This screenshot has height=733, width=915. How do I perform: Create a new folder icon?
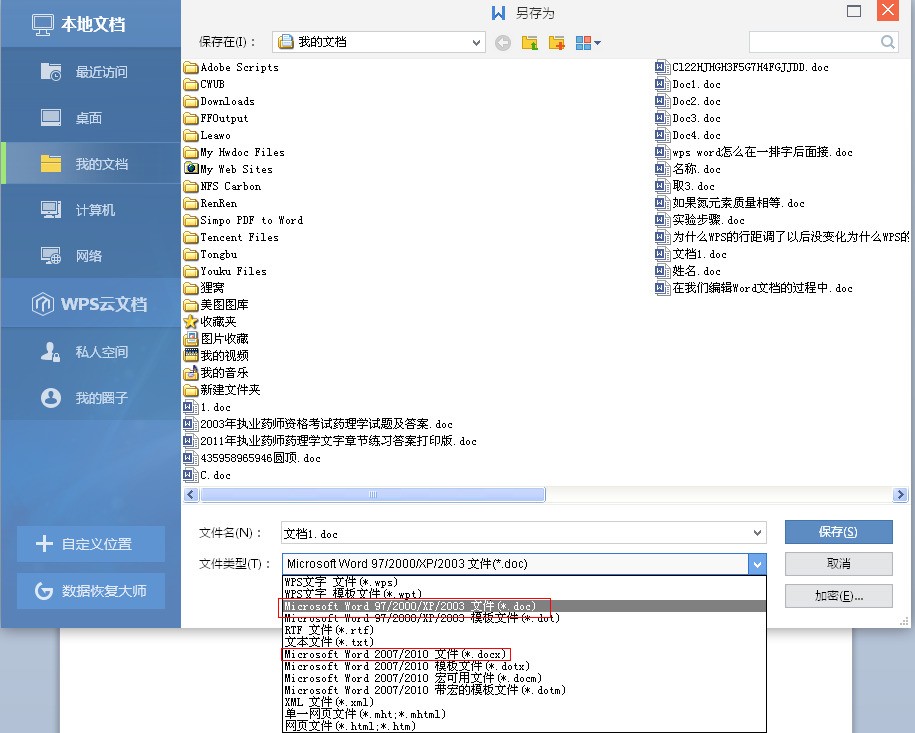coord(557,43)
